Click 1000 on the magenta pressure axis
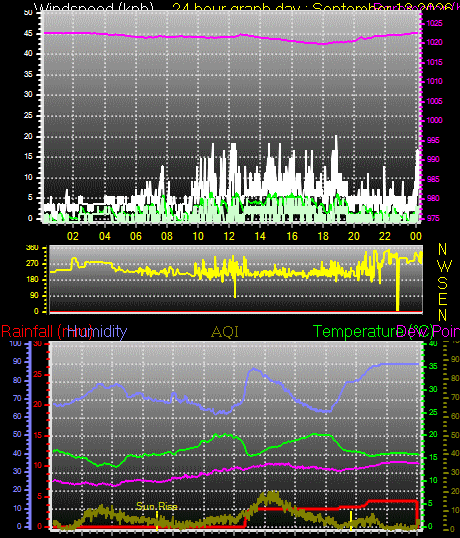 pyautogui.click(x=434, y=120)
